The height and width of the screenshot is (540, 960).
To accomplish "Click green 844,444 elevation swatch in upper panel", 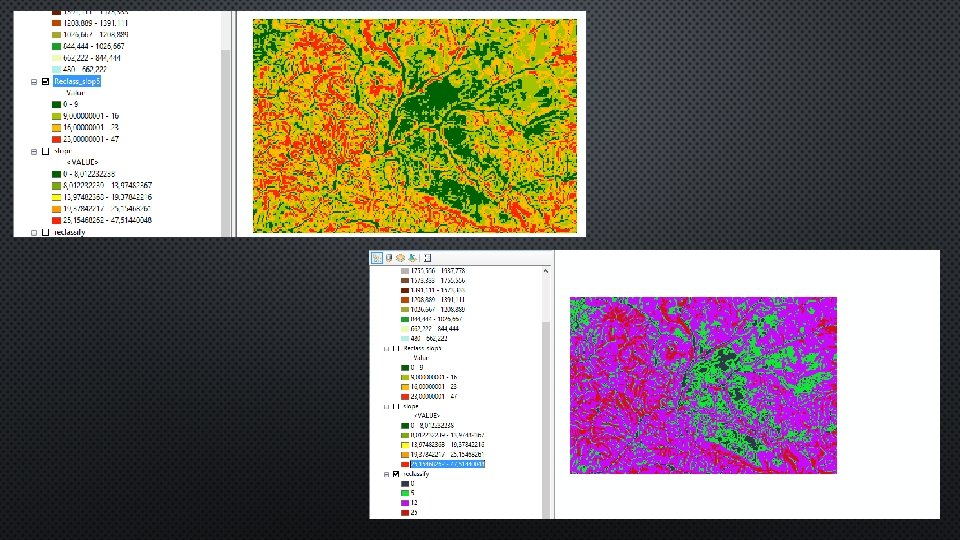I will (x=56, y=47).
